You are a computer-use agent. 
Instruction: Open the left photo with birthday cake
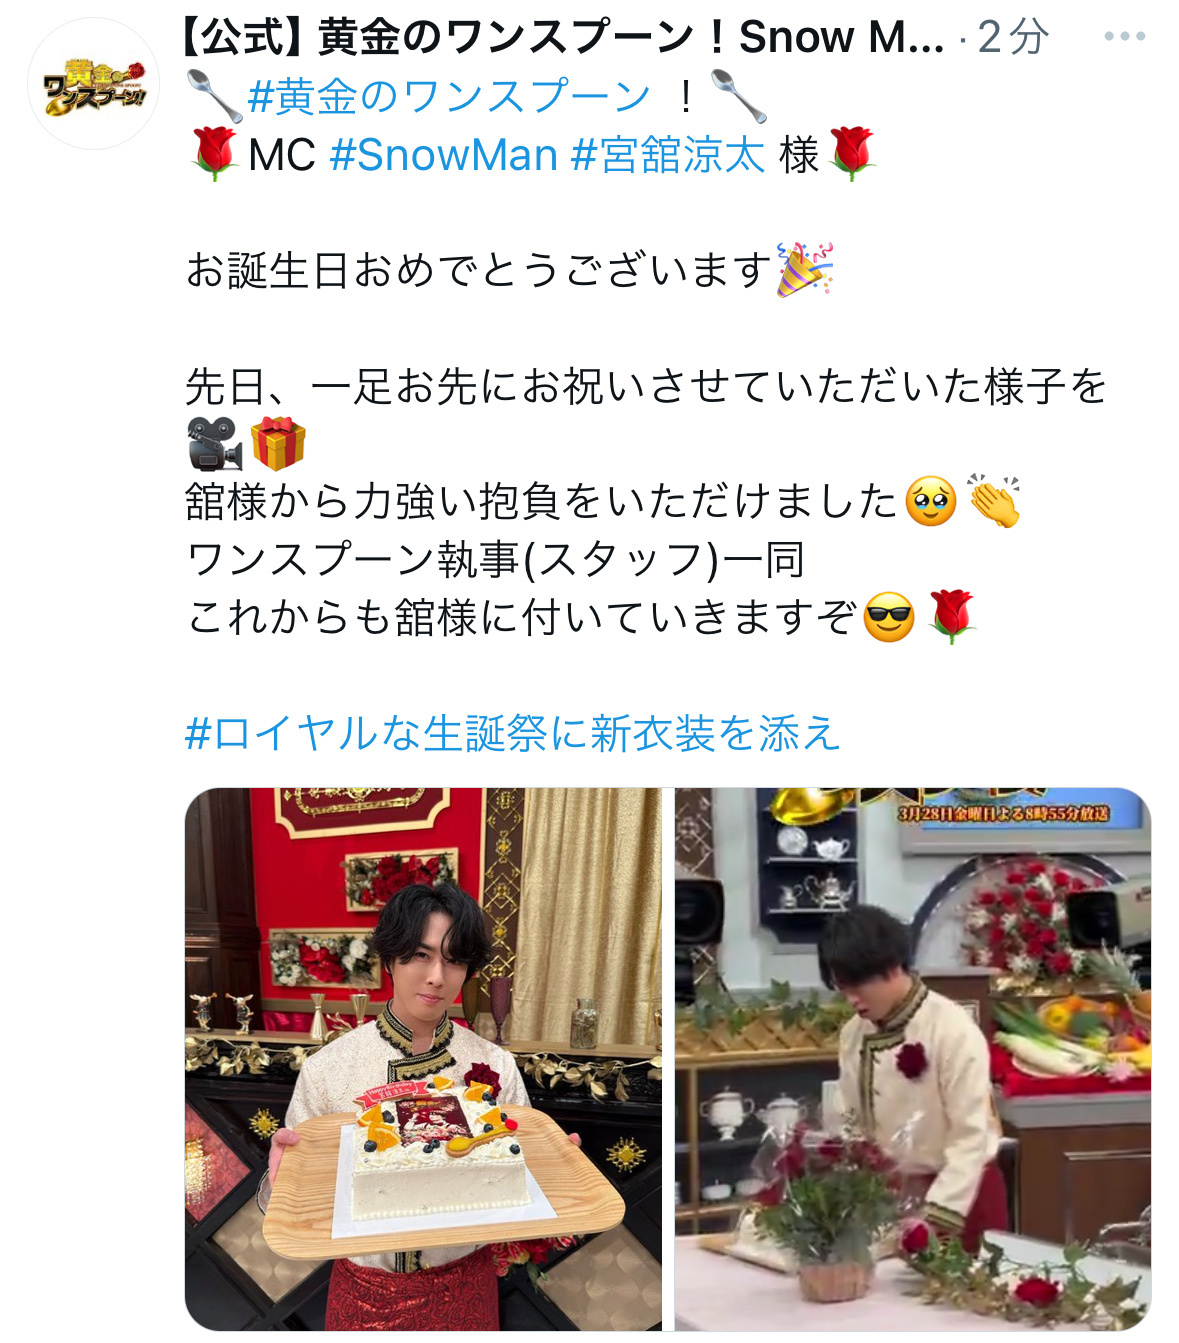point(423,1058)
